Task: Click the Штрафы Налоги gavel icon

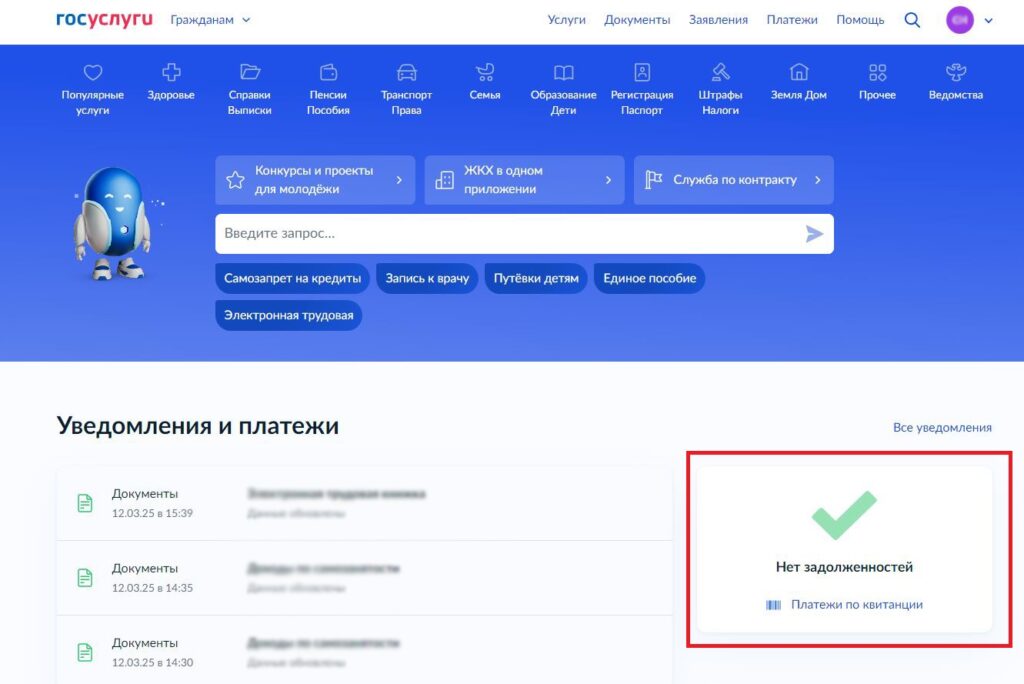Action: tap(720, 73)
